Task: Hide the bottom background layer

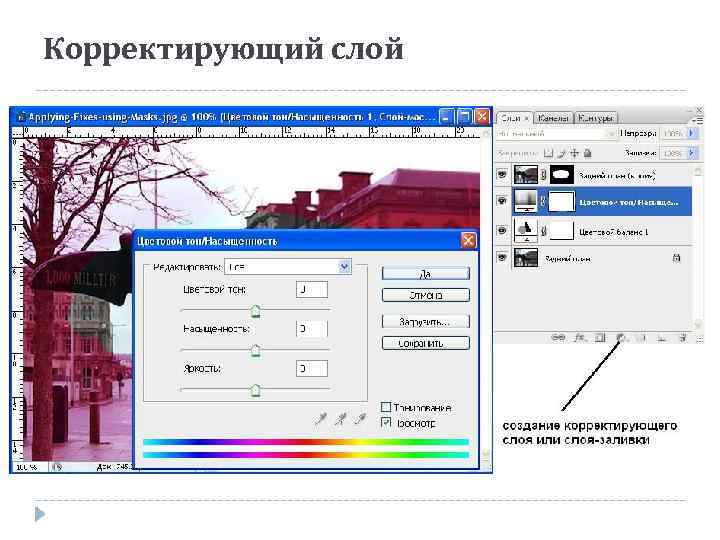Action: click(502, 258)
